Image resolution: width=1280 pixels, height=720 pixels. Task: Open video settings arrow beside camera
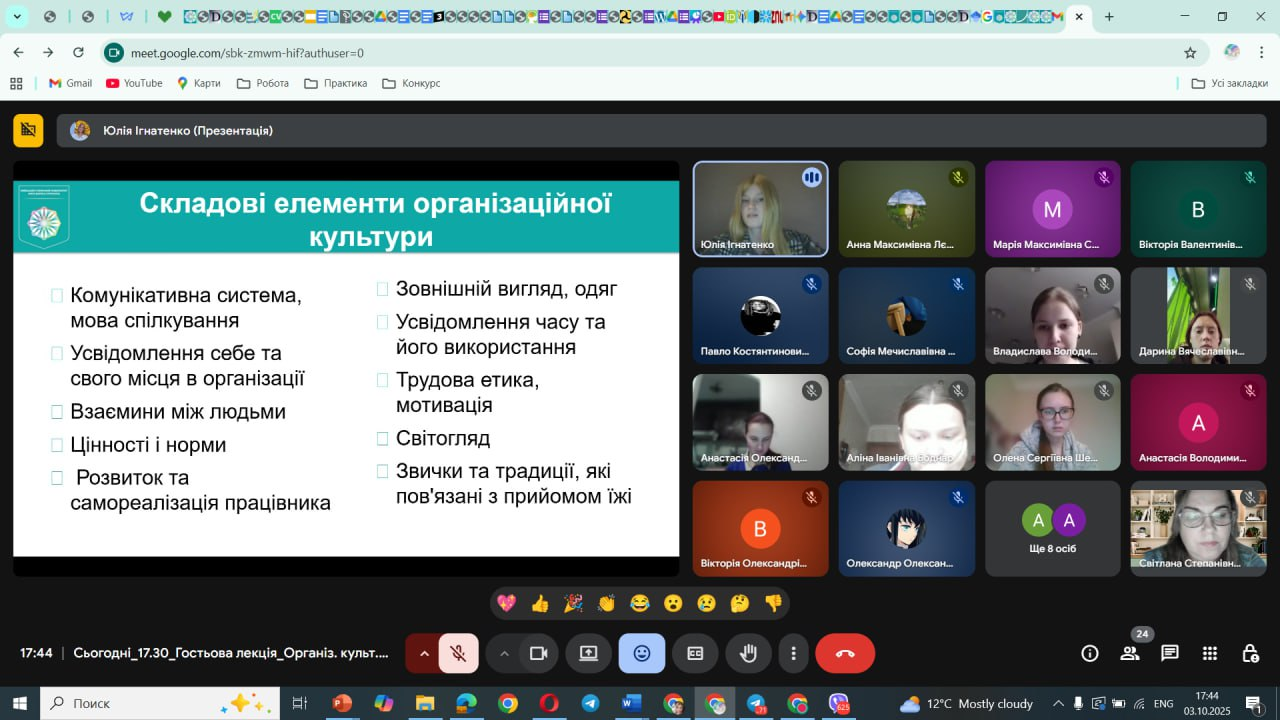tap(504, 654)
